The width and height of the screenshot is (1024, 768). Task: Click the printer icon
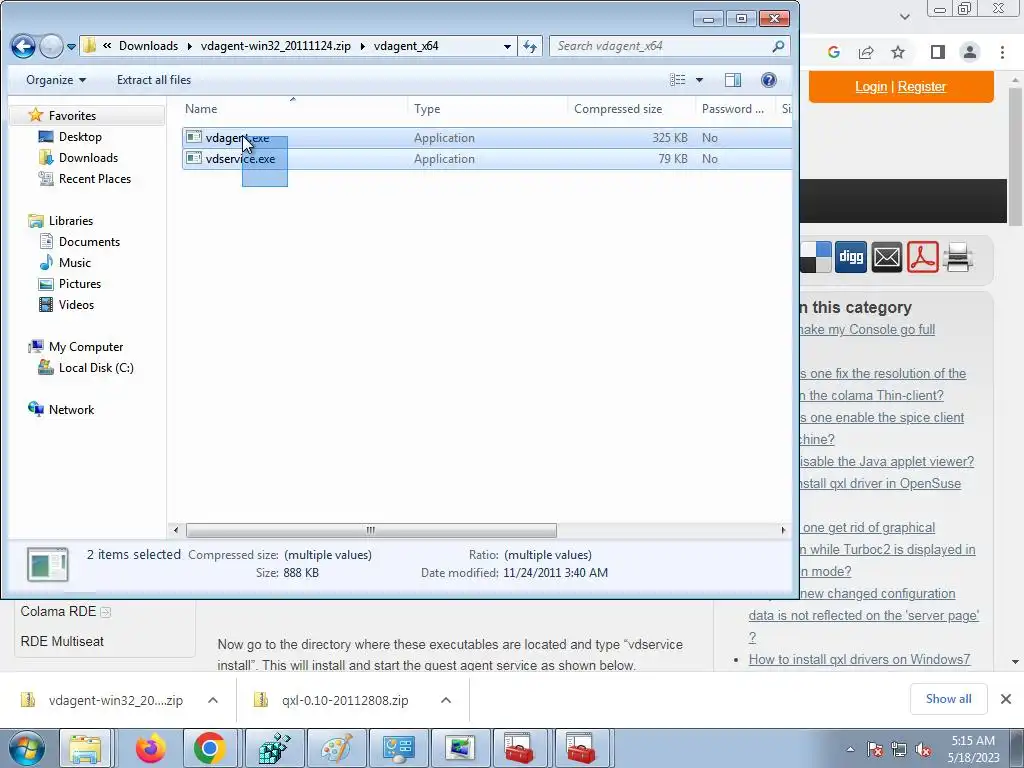[x=958, y=257]
